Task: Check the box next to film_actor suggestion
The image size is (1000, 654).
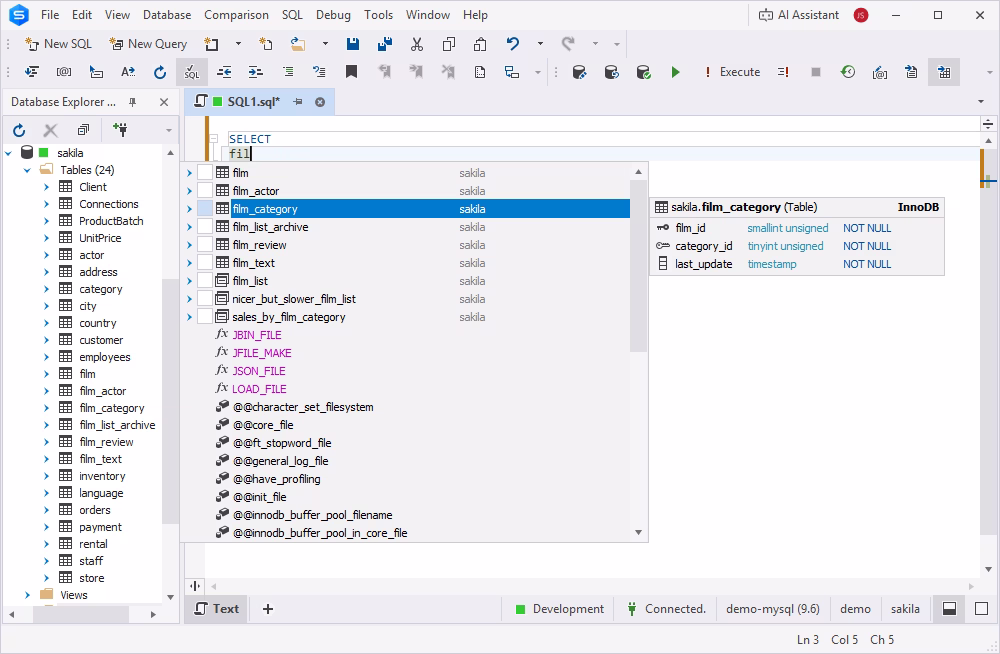Action: pyautogui.click(x=205, y=191)
